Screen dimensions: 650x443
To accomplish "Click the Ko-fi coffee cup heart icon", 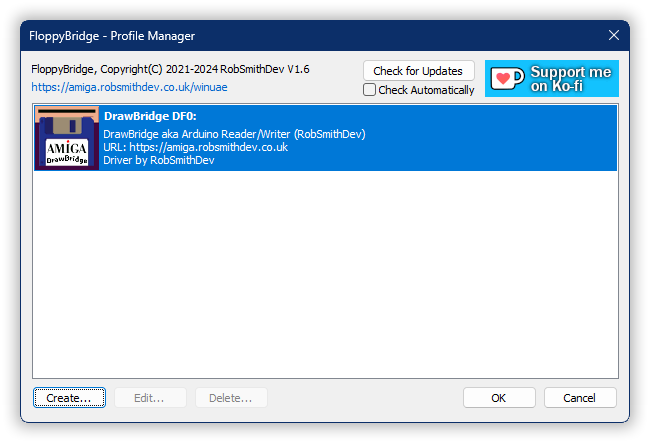I will coord(507,78).
